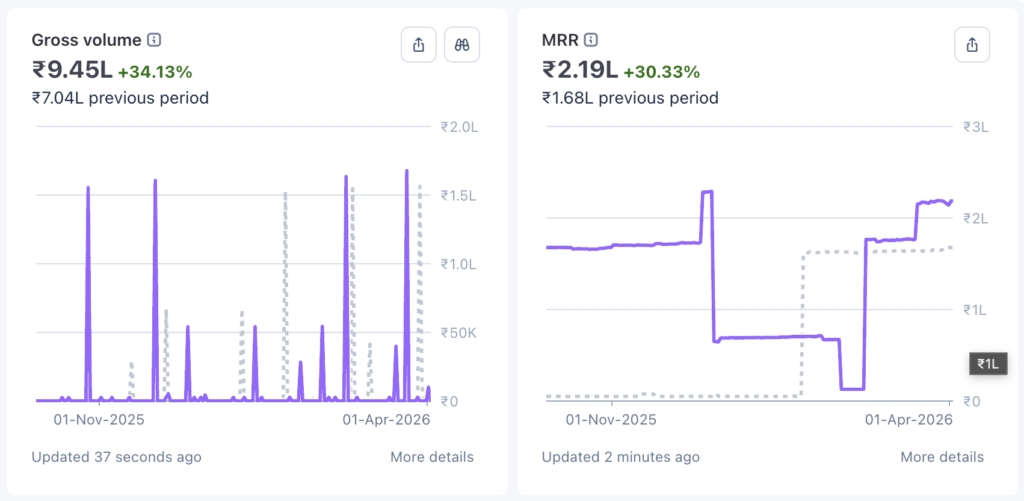Click the +34.13% growth indicator
This screenshot has height=501, width=1024.
coord(155,72)
